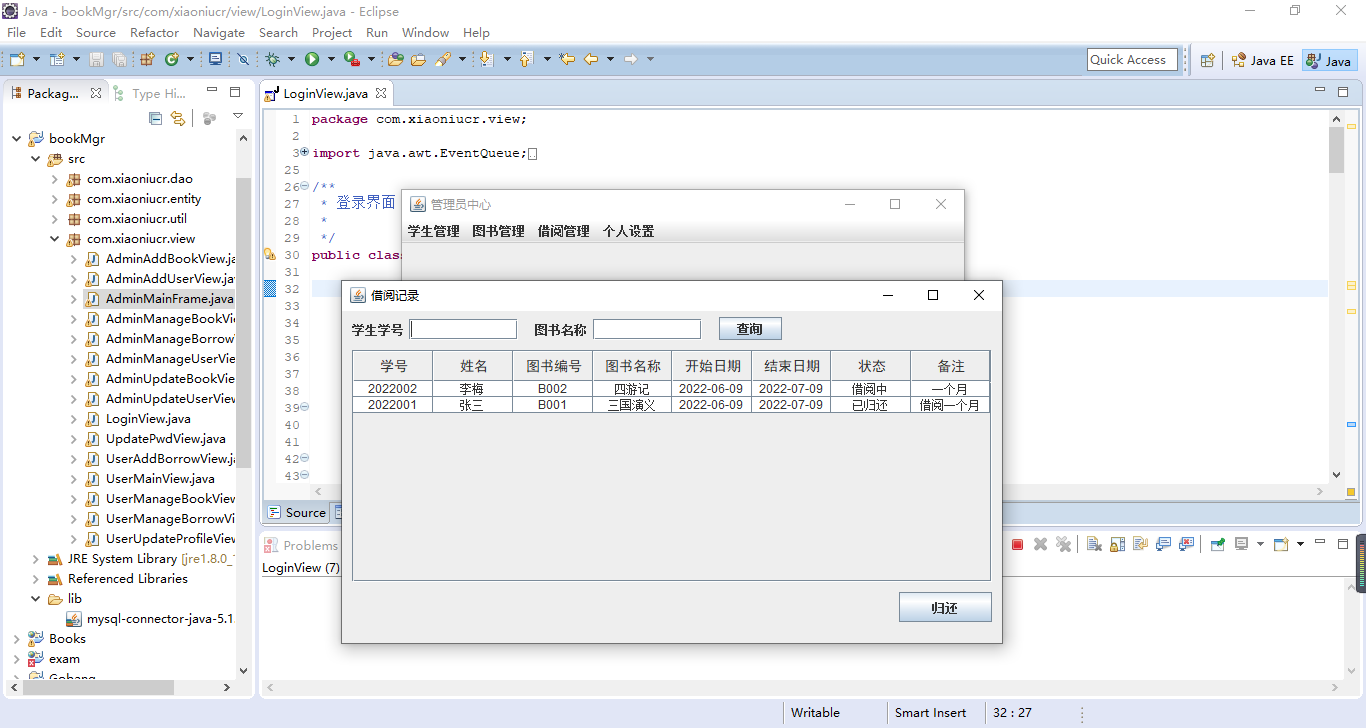Open 图书管理 menu in 管理员中心 window
This screenshot has width=1366, height=728.
point(498,231)
